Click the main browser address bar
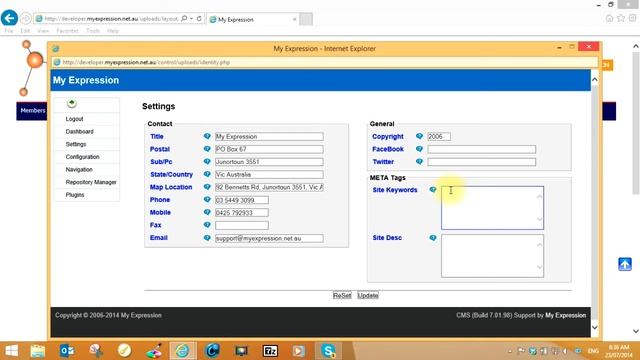 (111, 18)
